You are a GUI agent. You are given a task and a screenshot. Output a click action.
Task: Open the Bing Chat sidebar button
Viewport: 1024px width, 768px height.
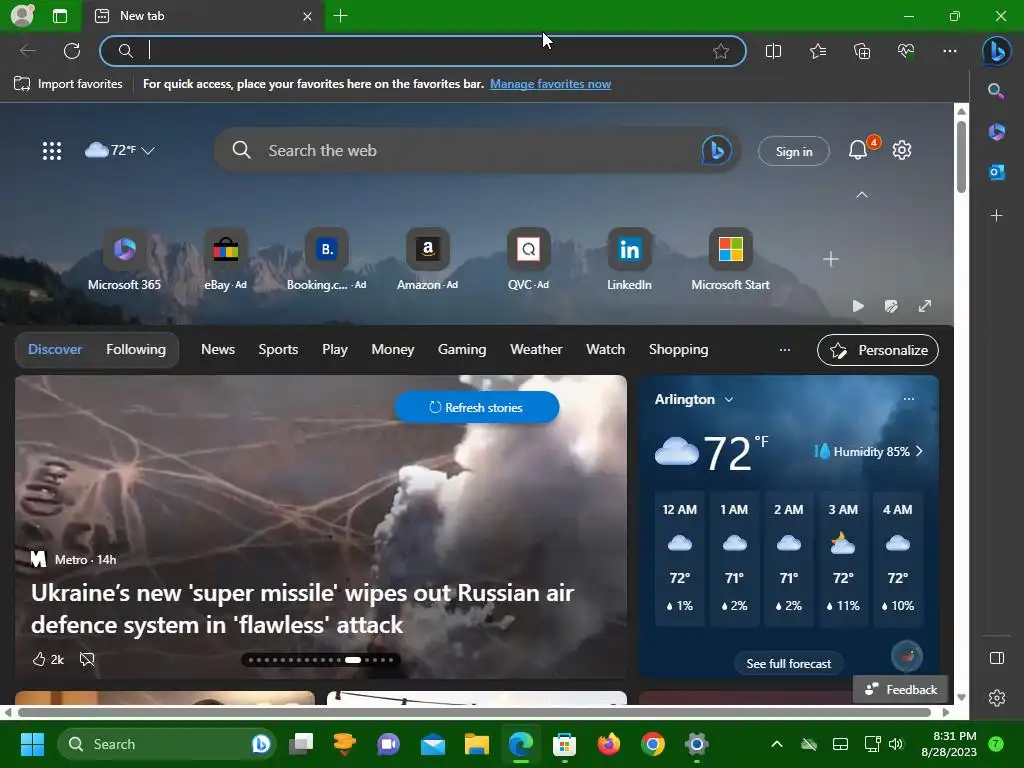[997, 51]
